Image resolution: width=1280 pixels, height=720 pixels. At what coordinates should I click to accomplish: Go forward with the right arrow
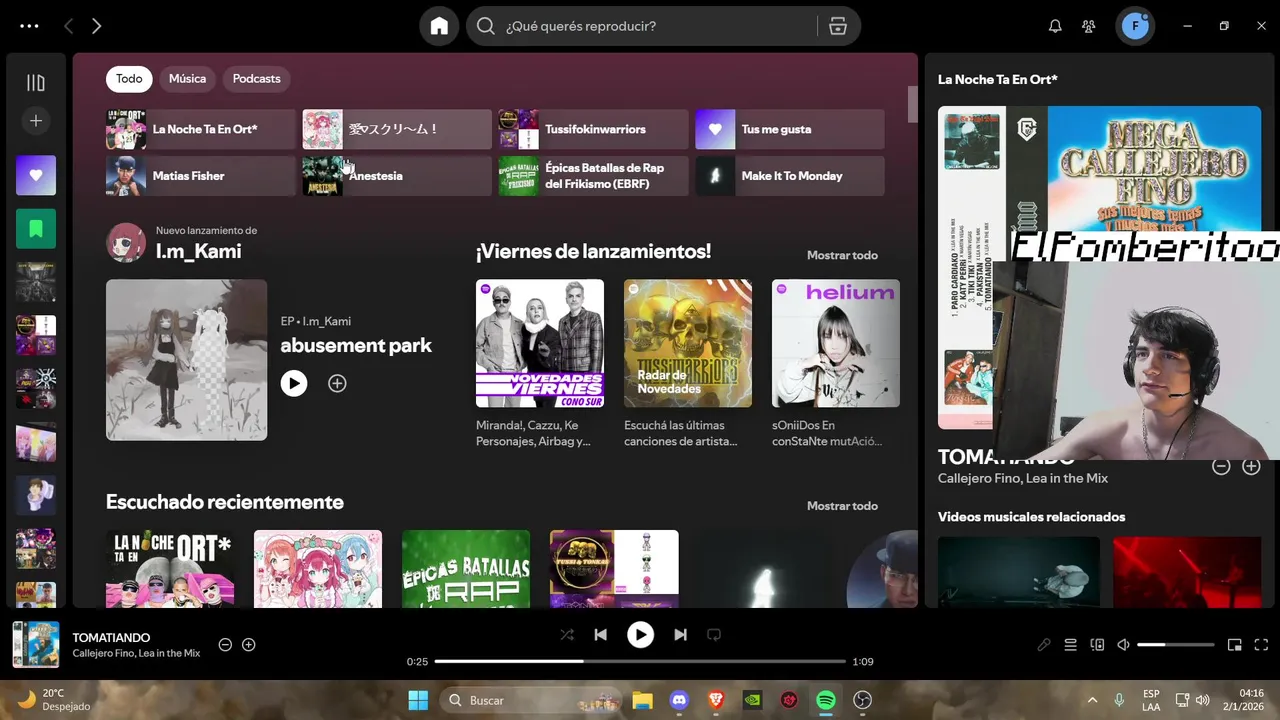pos(96,26)
